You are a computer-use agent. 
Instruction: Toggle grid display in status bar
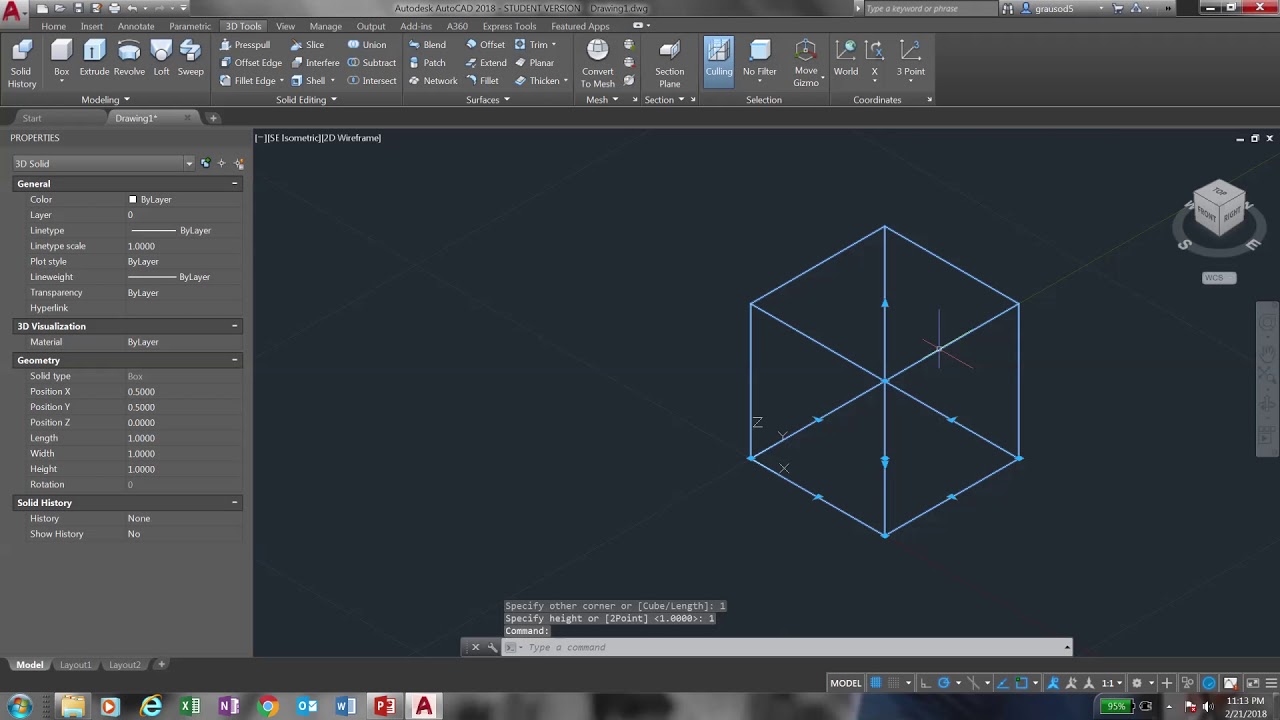[x=875, y=683]
